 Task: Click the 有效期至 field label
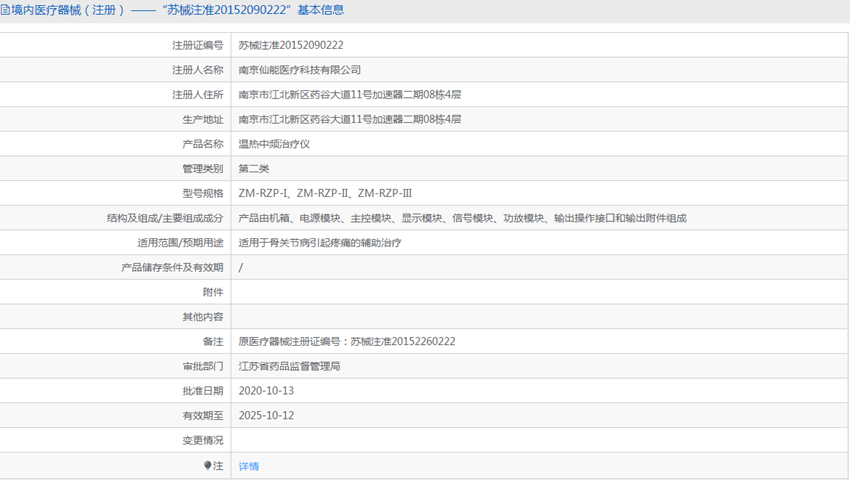(203, 415)
